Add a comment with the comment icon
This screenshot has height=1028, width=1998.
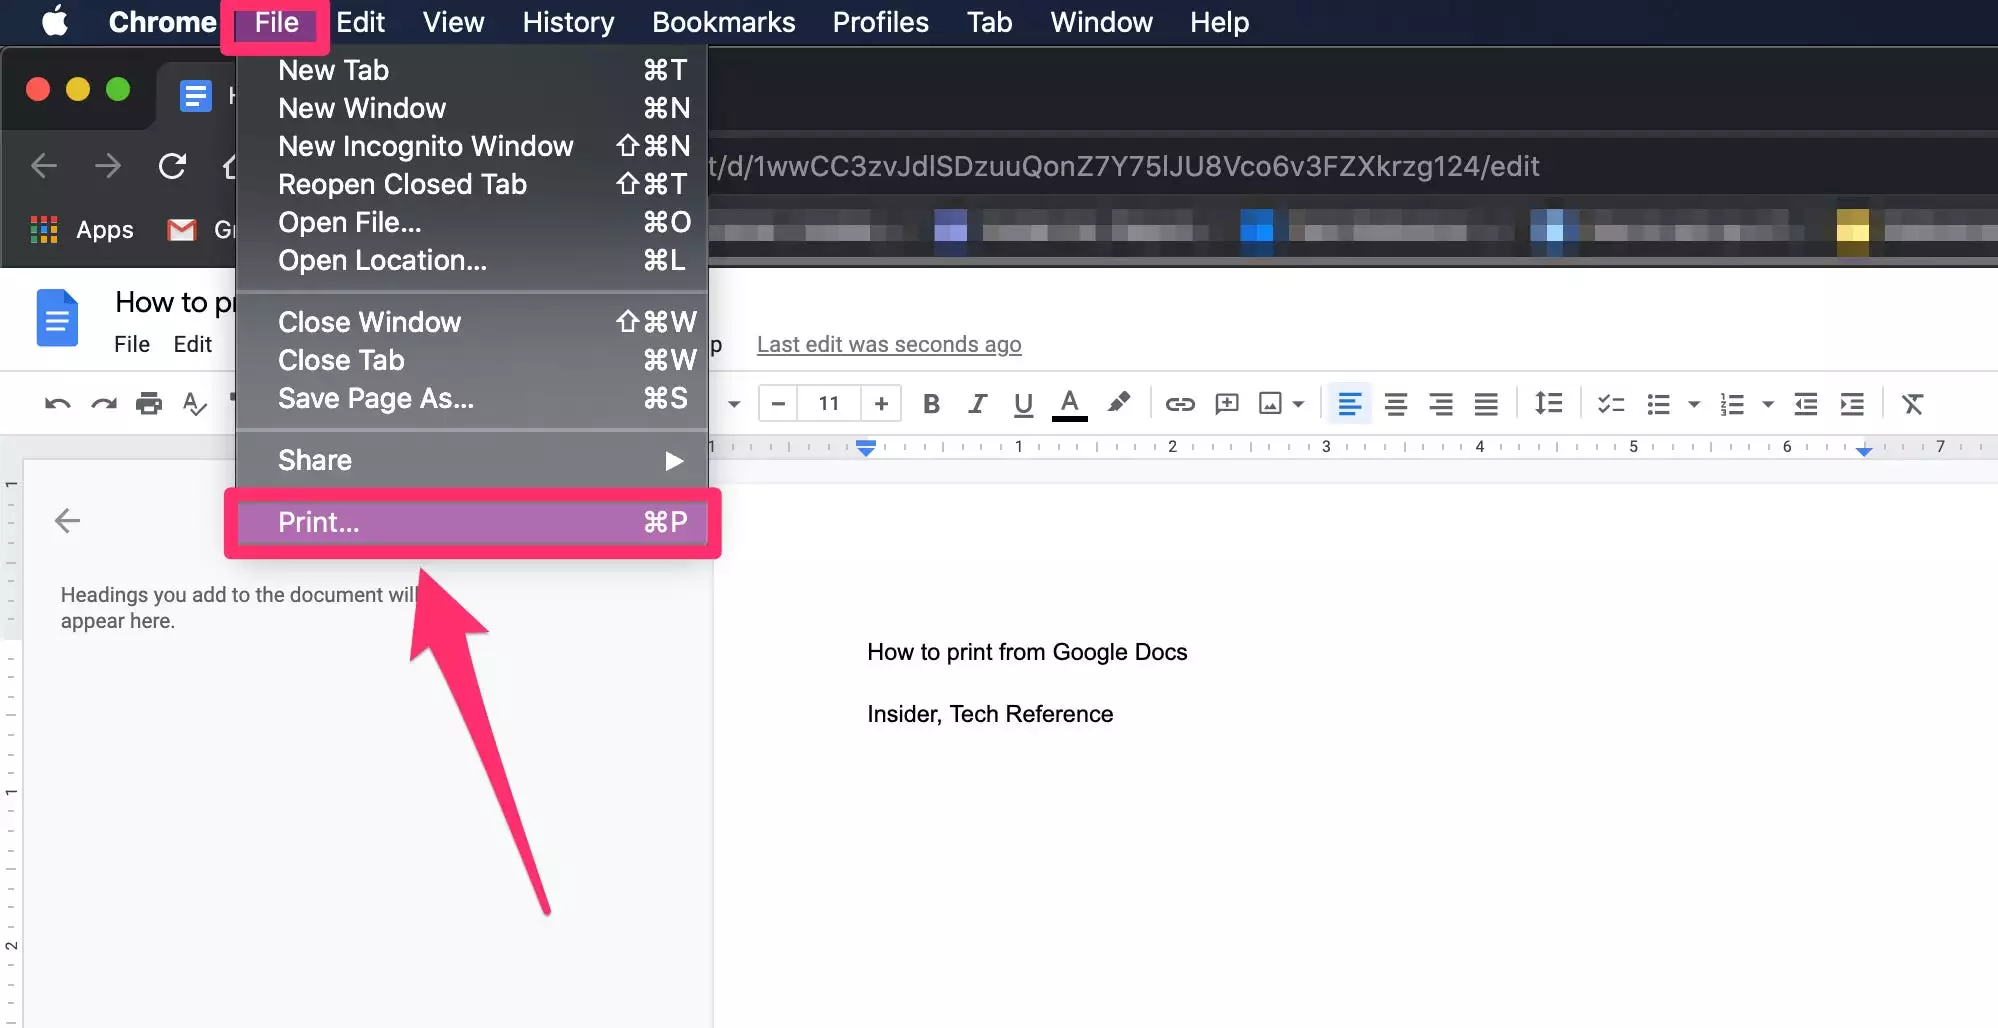[x=1226, y=404]
